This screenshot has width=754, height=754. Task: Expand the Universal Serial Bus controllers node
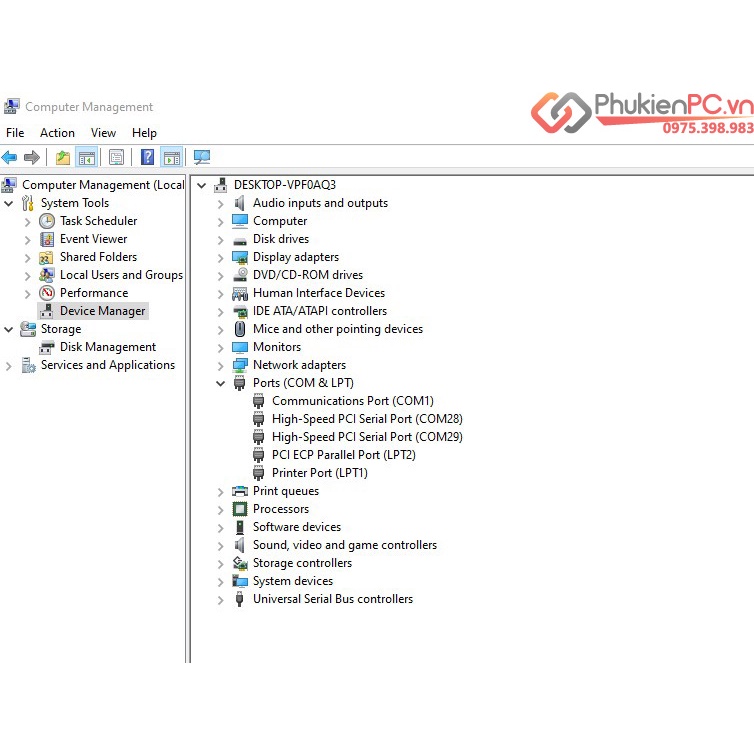[x=221, y=600]
